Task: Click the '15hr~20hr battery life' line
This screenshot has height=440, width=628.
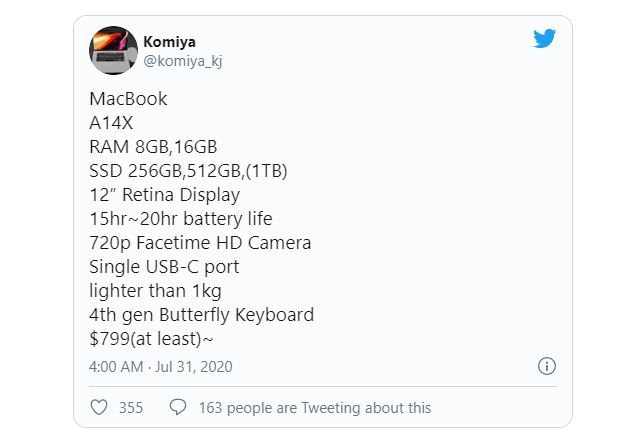Action: pyautogui.click(x=181, y=219)
